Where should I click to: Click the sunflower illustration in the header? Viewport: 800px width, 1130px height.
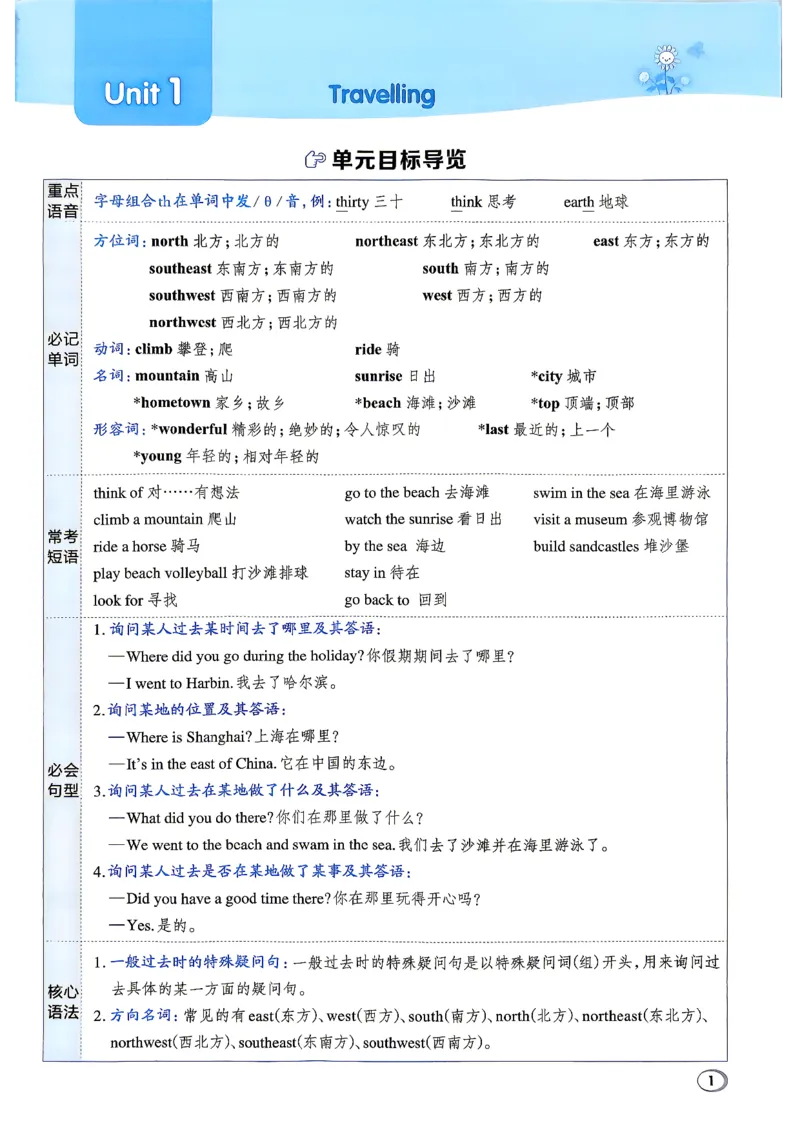tap(667, 68)
